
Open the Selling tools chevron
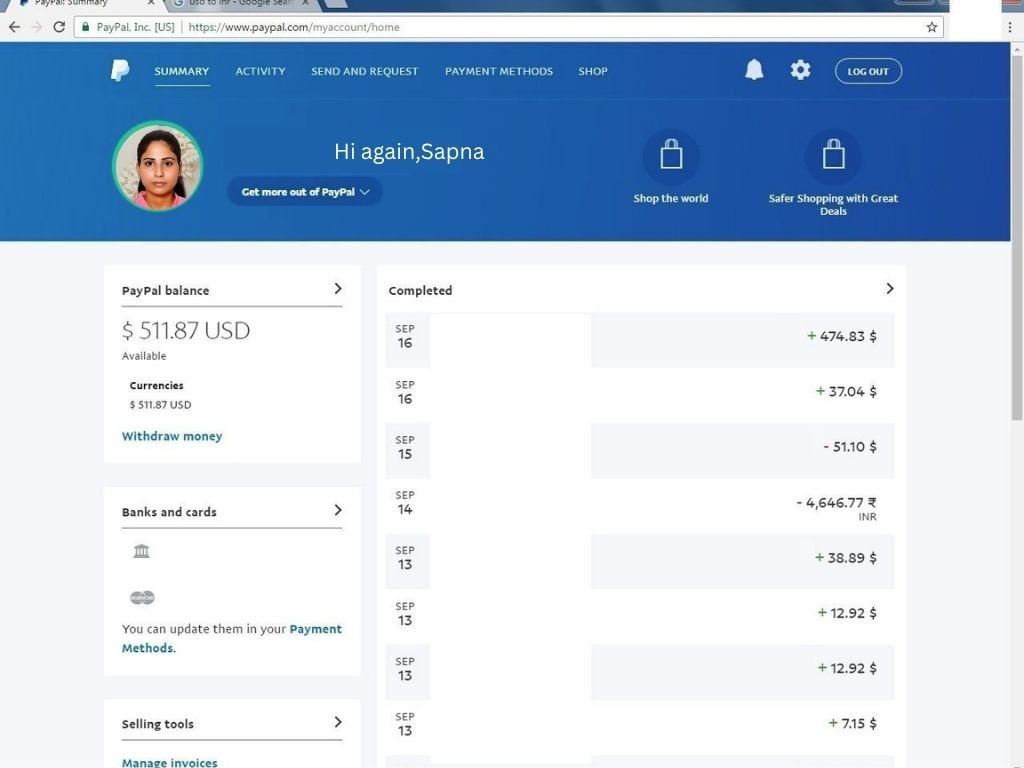click(x=338, y=722)
